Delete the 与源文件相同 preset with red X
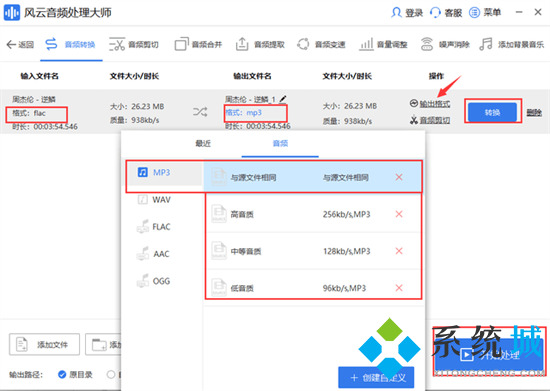The height and width of the screenshot is (391, 550). click(399, 177)
